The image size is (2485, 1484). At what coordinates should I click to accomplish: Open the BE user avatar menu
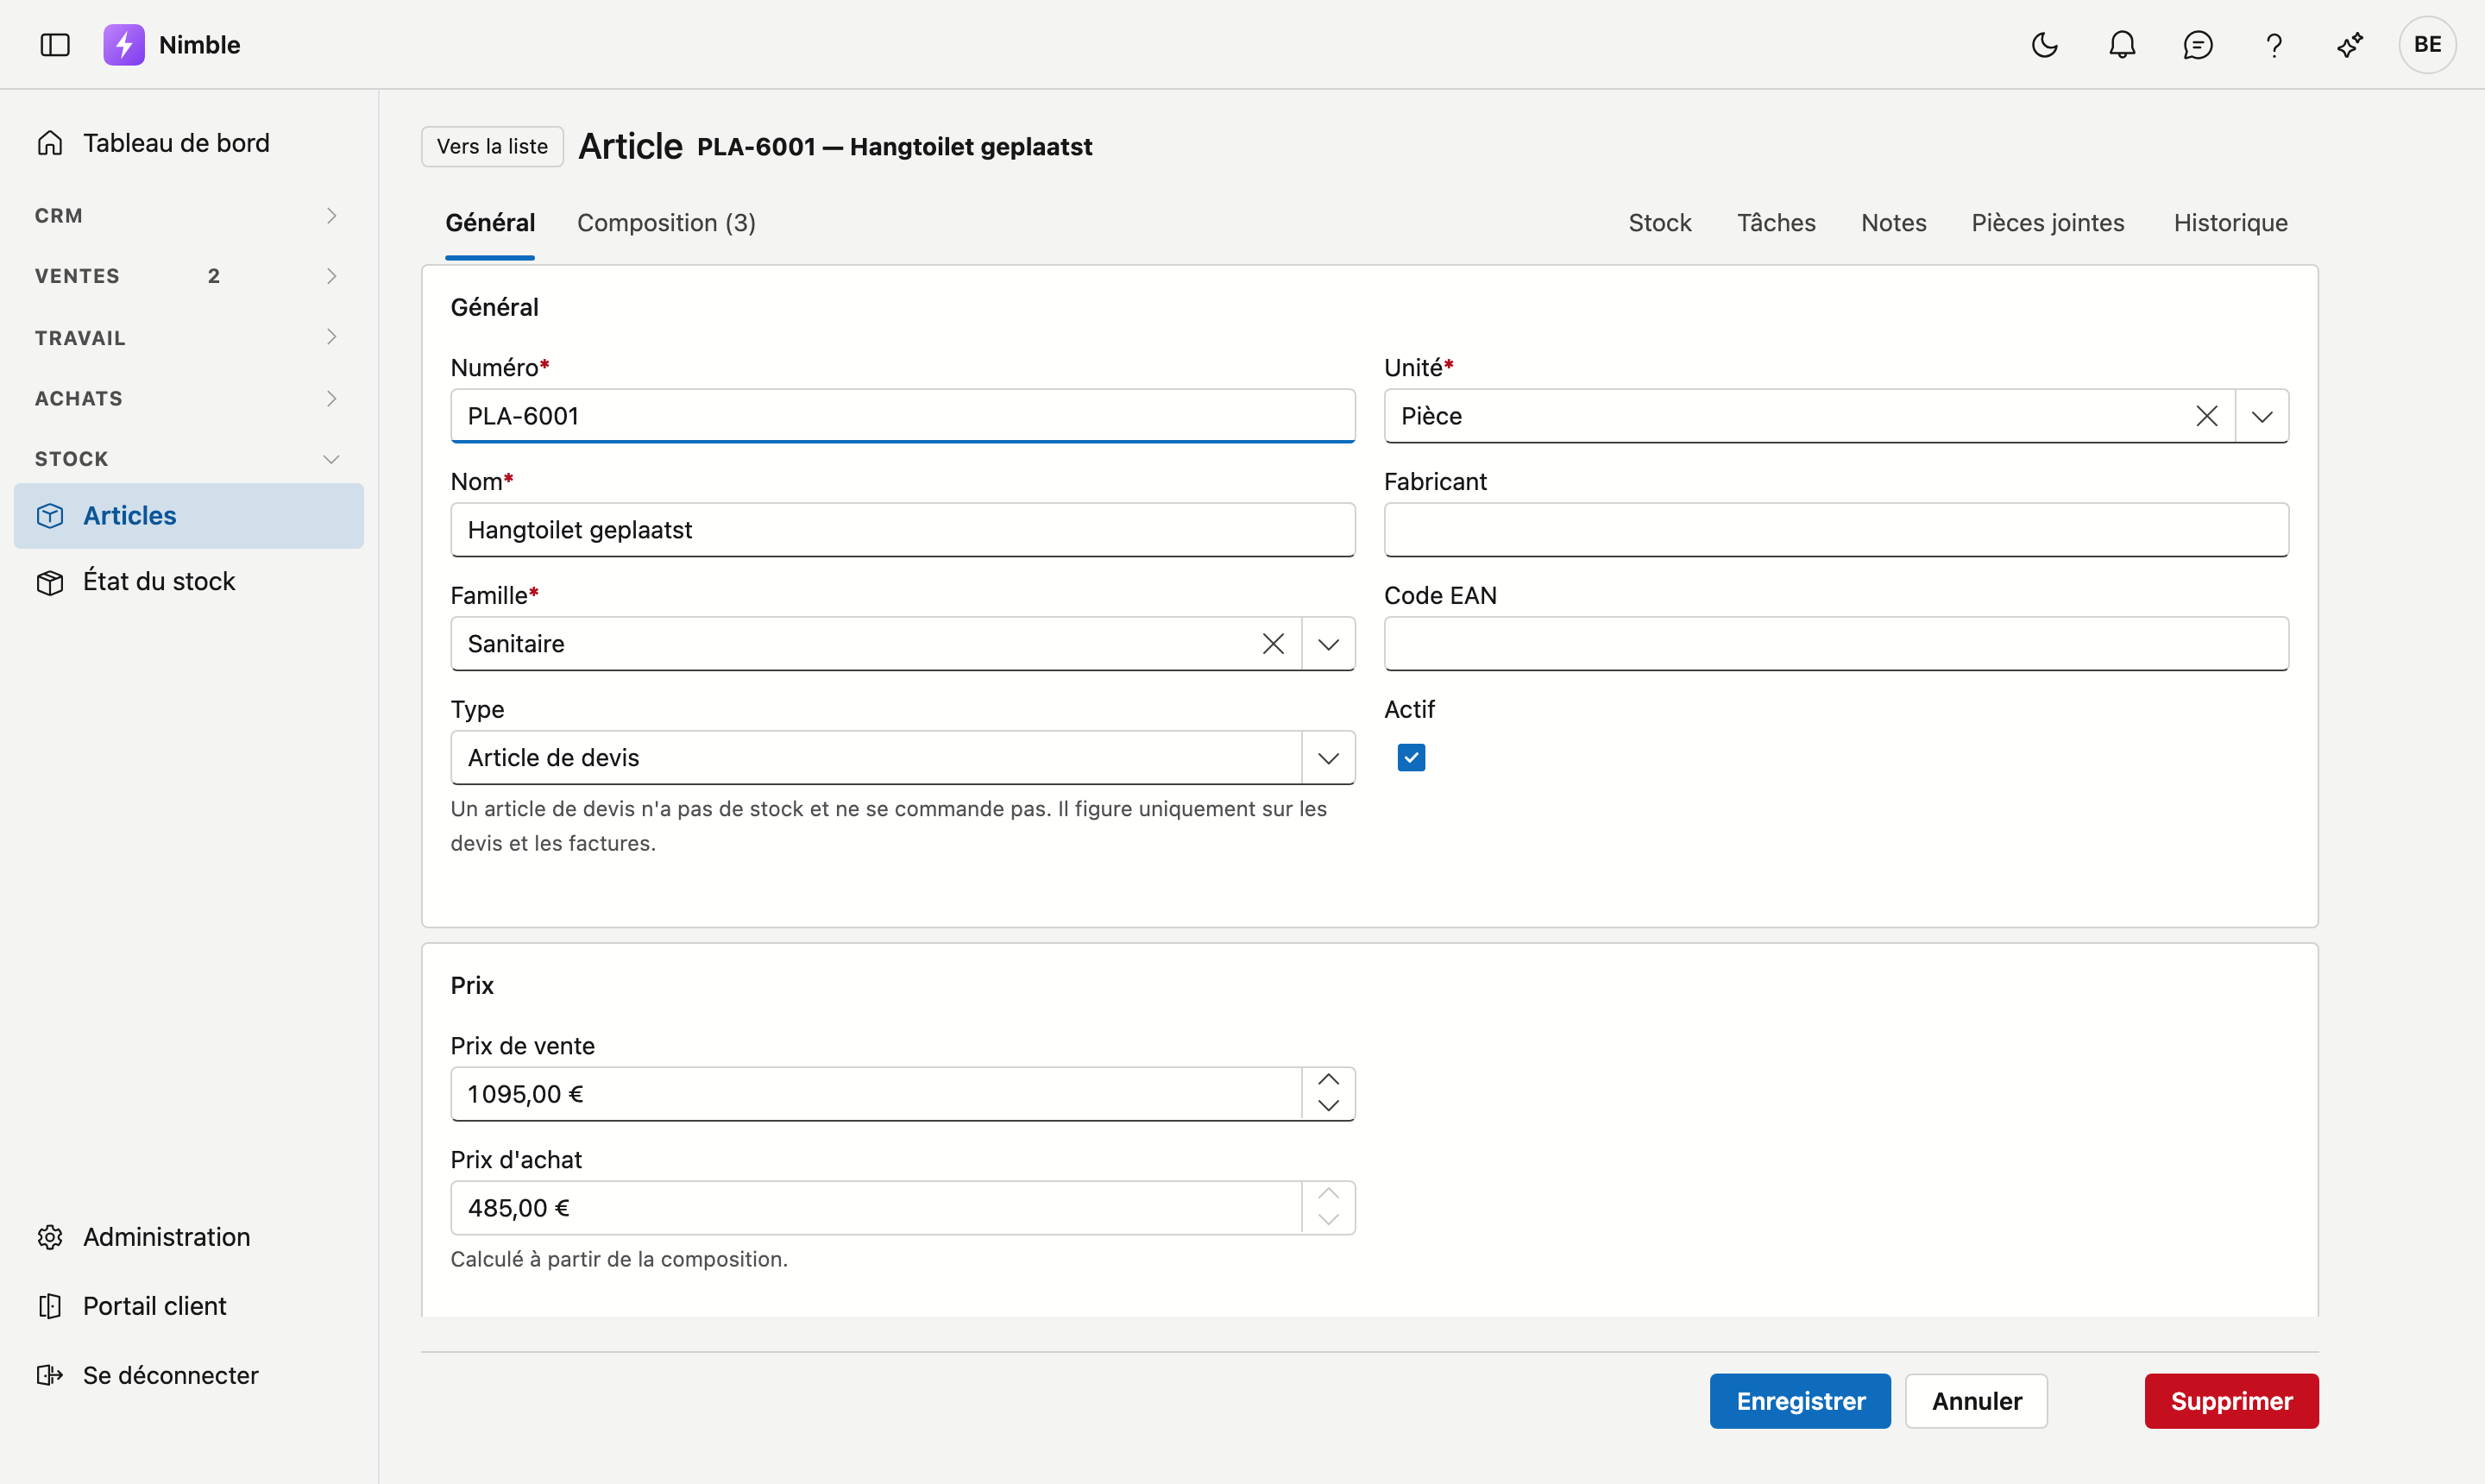pos(2427,45)
